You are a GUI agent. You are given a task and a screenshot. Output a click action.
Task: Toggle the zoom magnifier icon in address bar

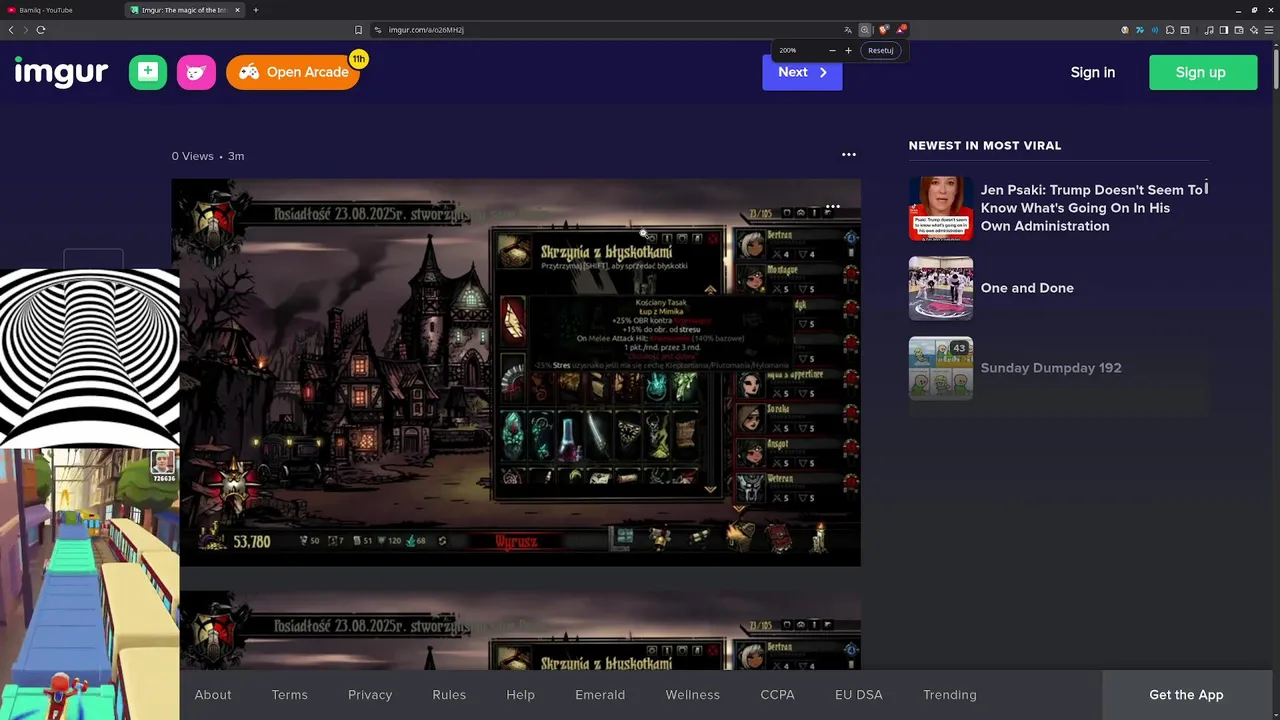865,30
